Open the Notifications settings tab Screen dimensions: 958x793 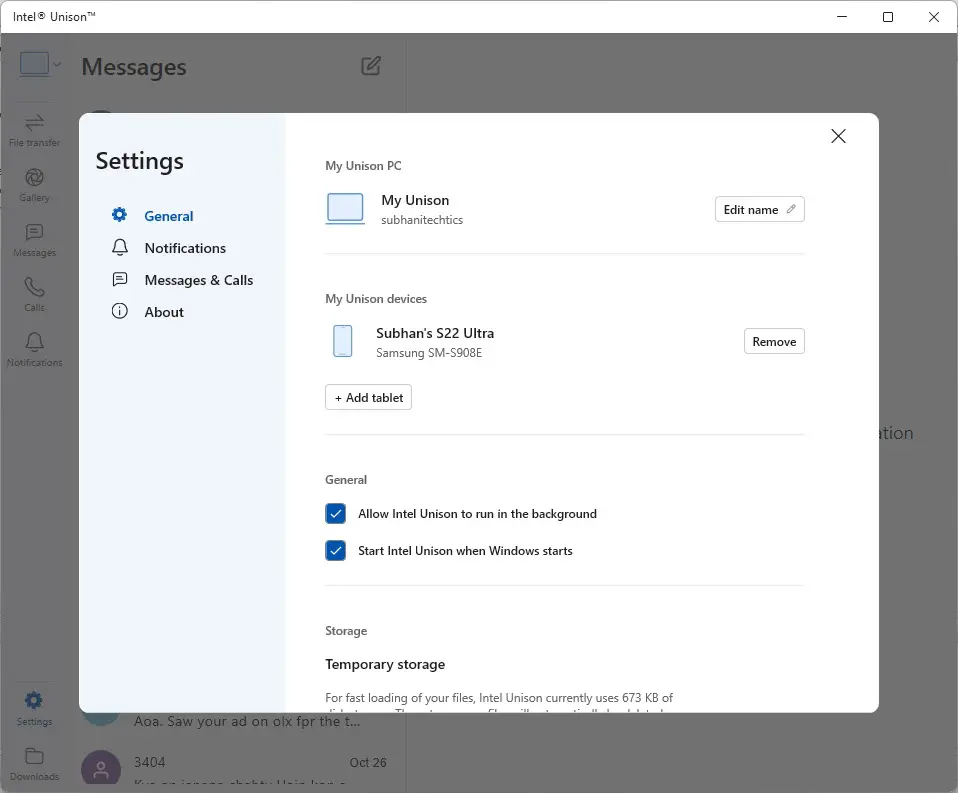click(185, 248)
